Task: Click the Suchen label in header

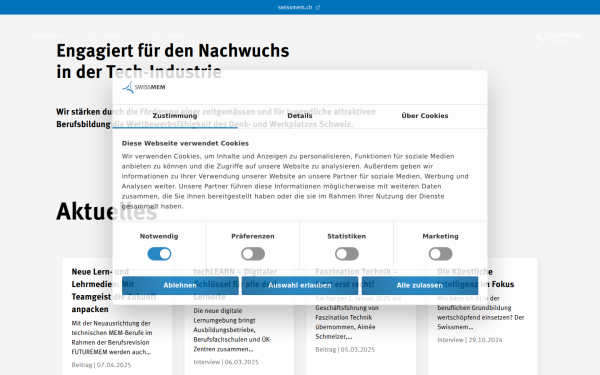Action: pos(114,36)
